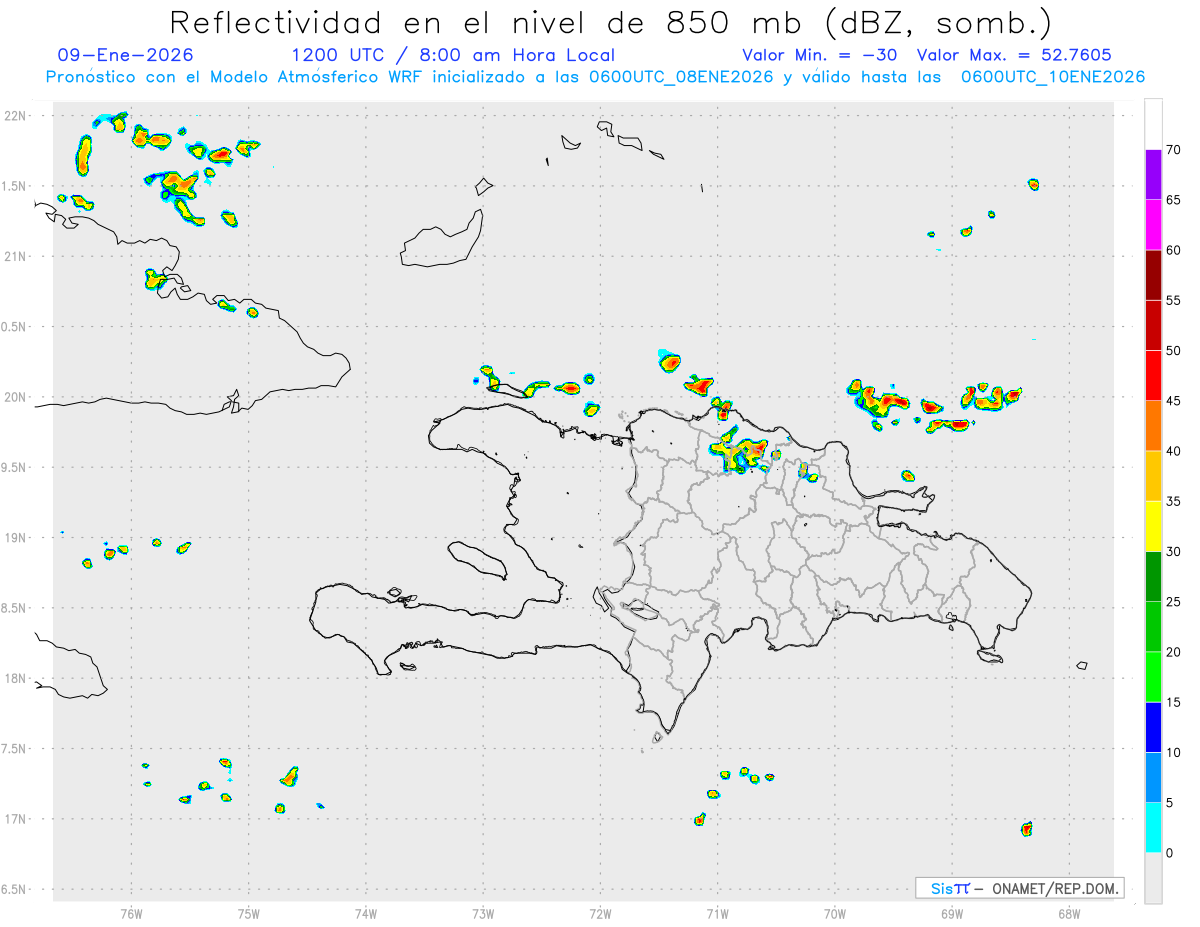Screen dimensions: 1200x927
Task: Click the 70 colorbar scale label
Action: pyautogui.click(x=1174, y=150)
